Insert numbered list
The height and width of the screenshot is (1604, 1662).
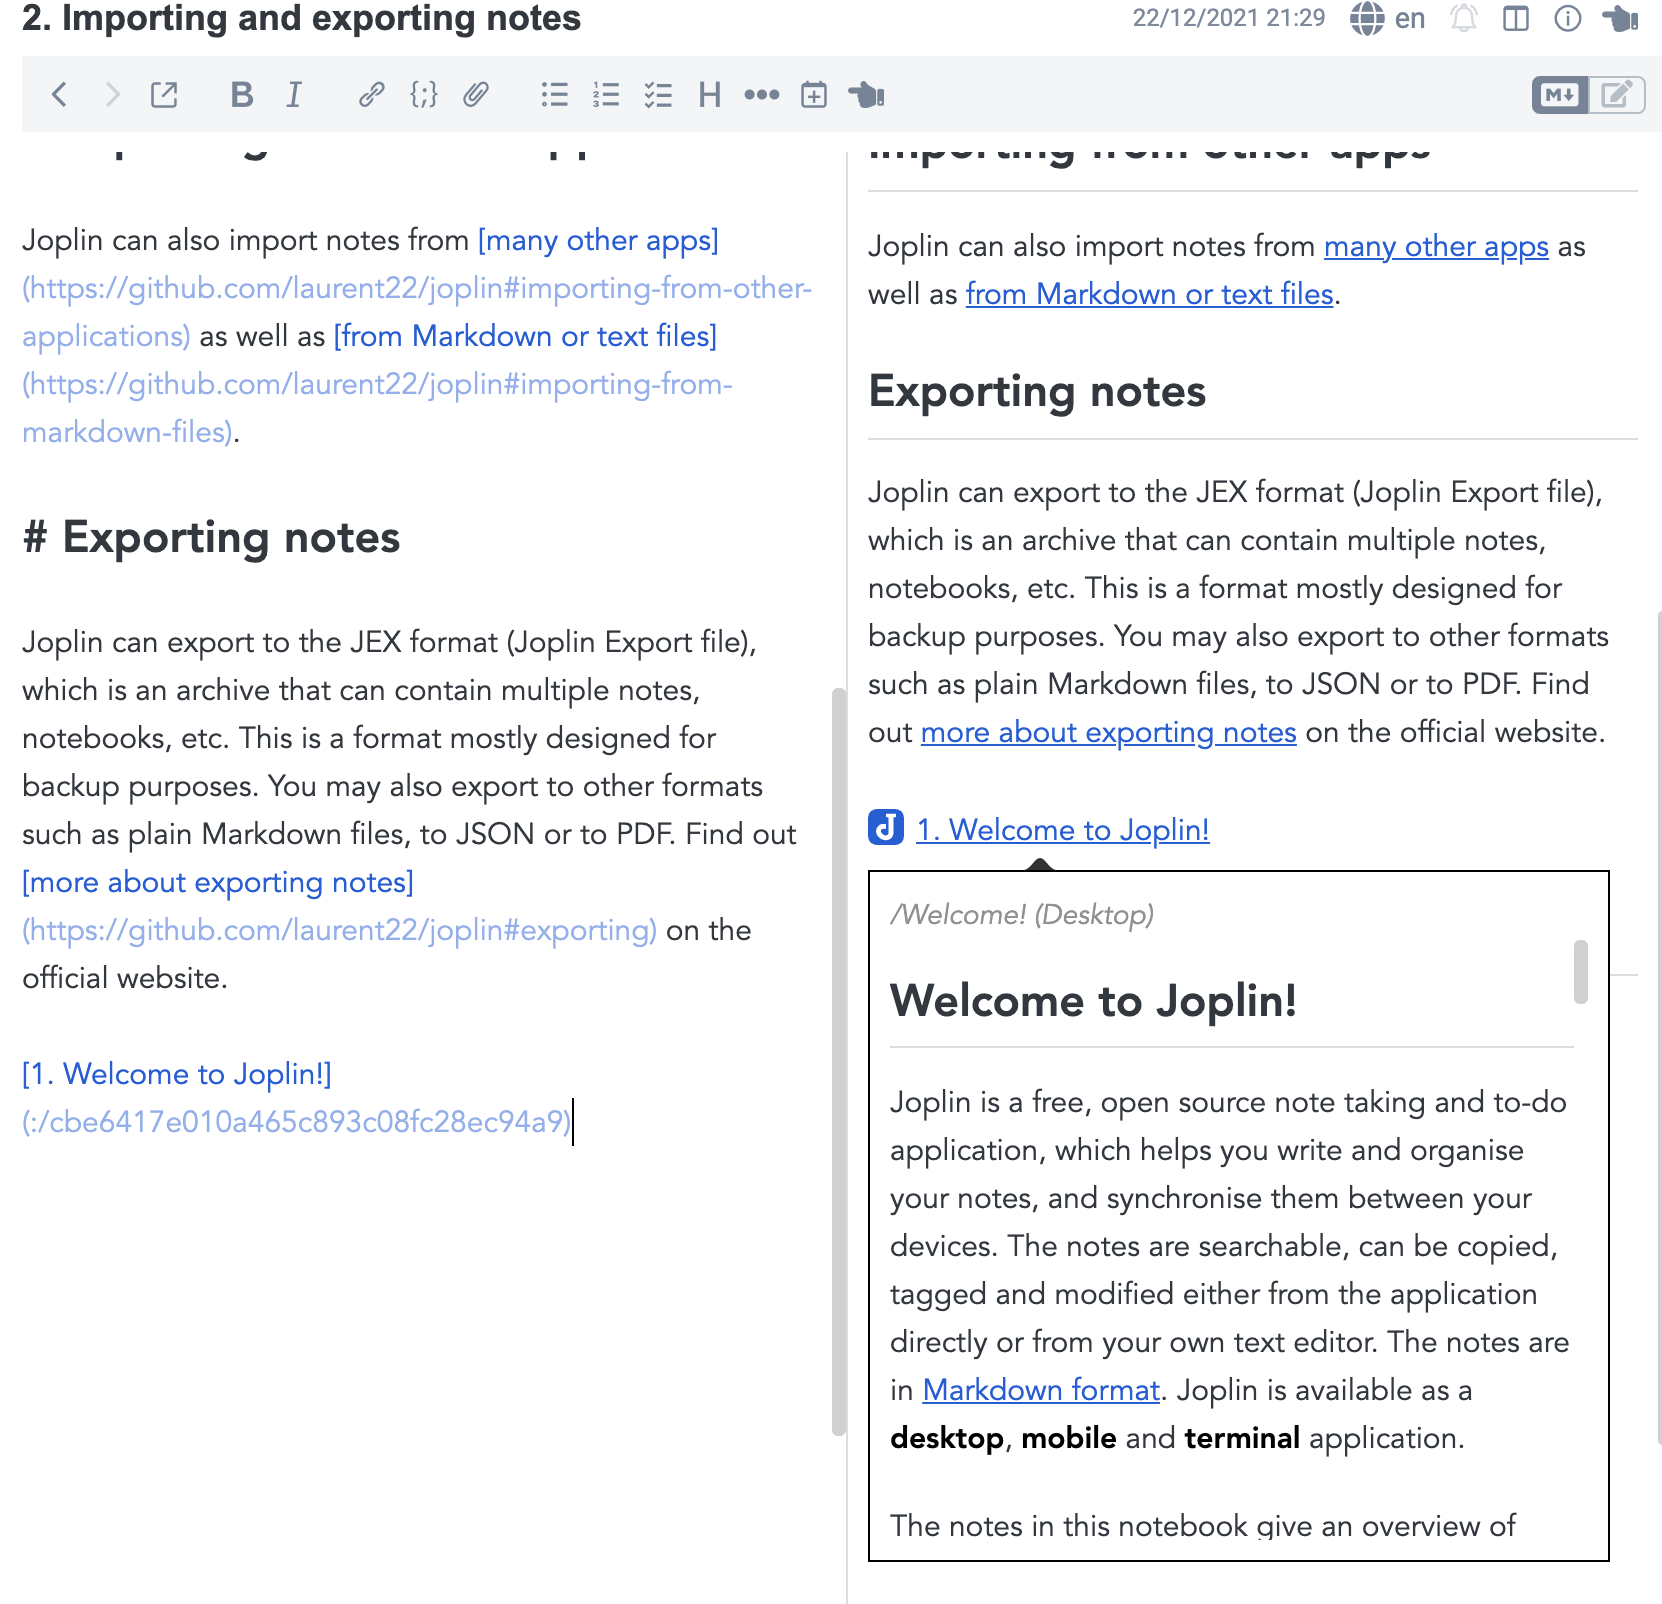[x=606, y=95]
